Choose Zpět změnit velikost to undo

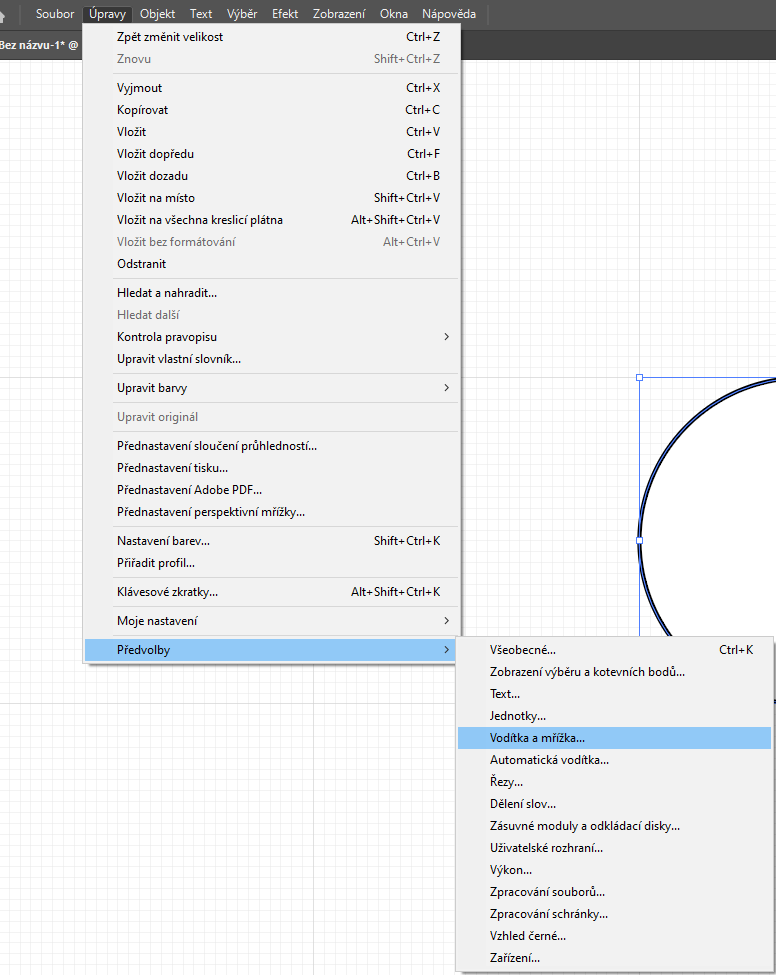pyautogui.click(x=170, y=37)
